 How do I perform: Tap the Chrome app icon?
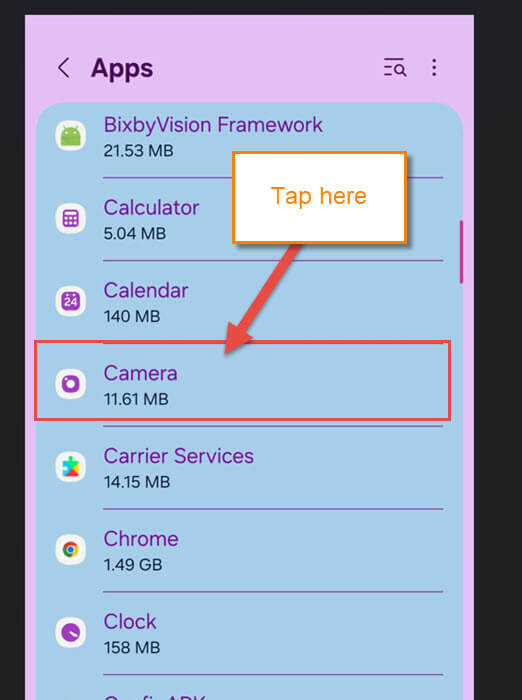point(71,550)
